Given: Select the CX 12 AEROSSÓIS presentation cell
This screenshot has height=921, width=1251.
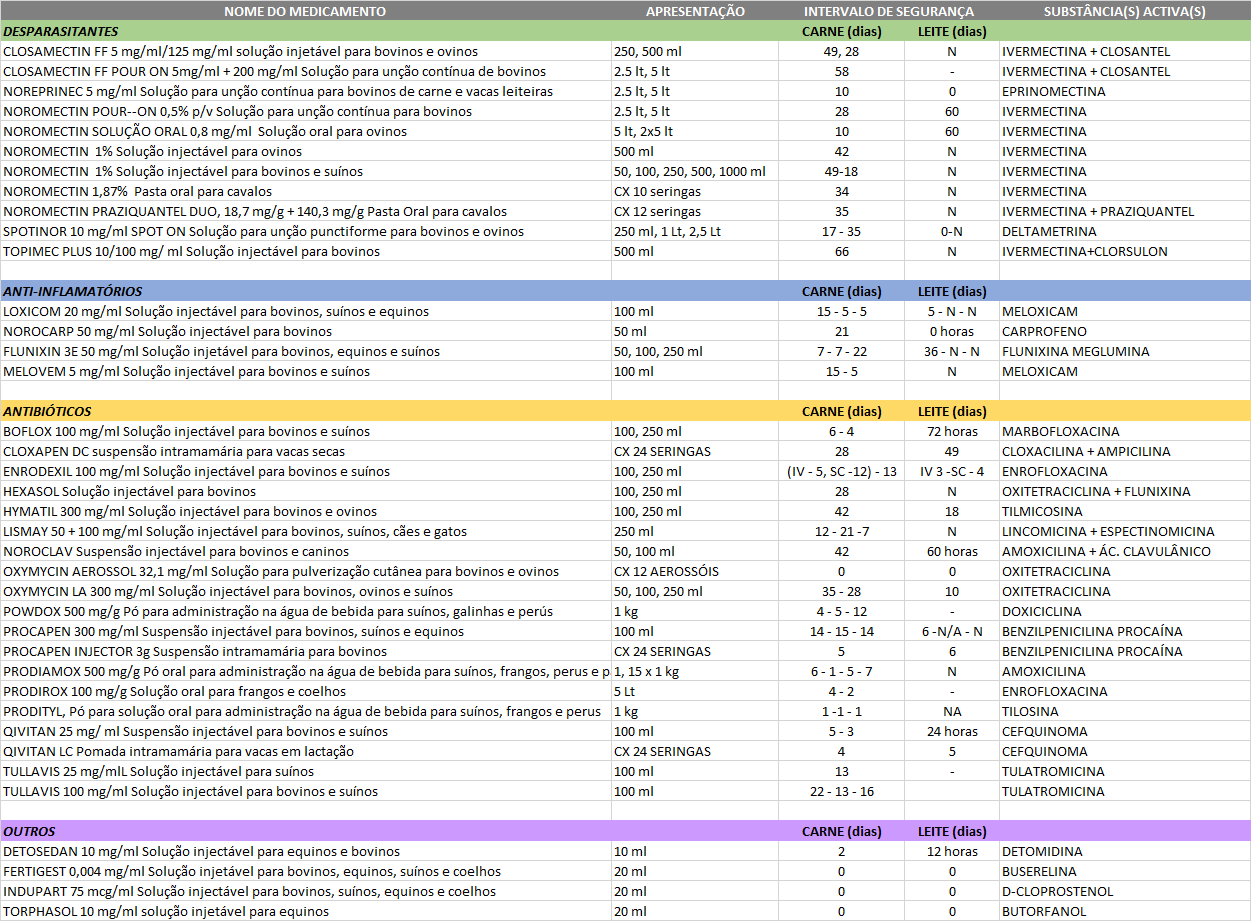Looking at the screenshot, I should tap(695, 571).
